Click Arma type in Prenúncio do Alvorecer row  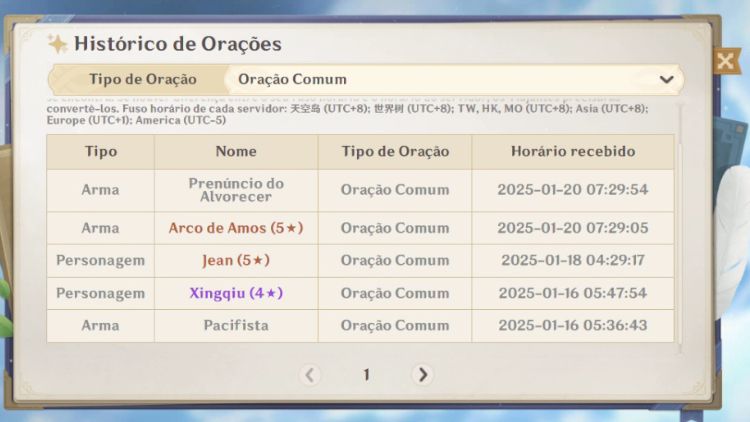[x=100, y=190]
